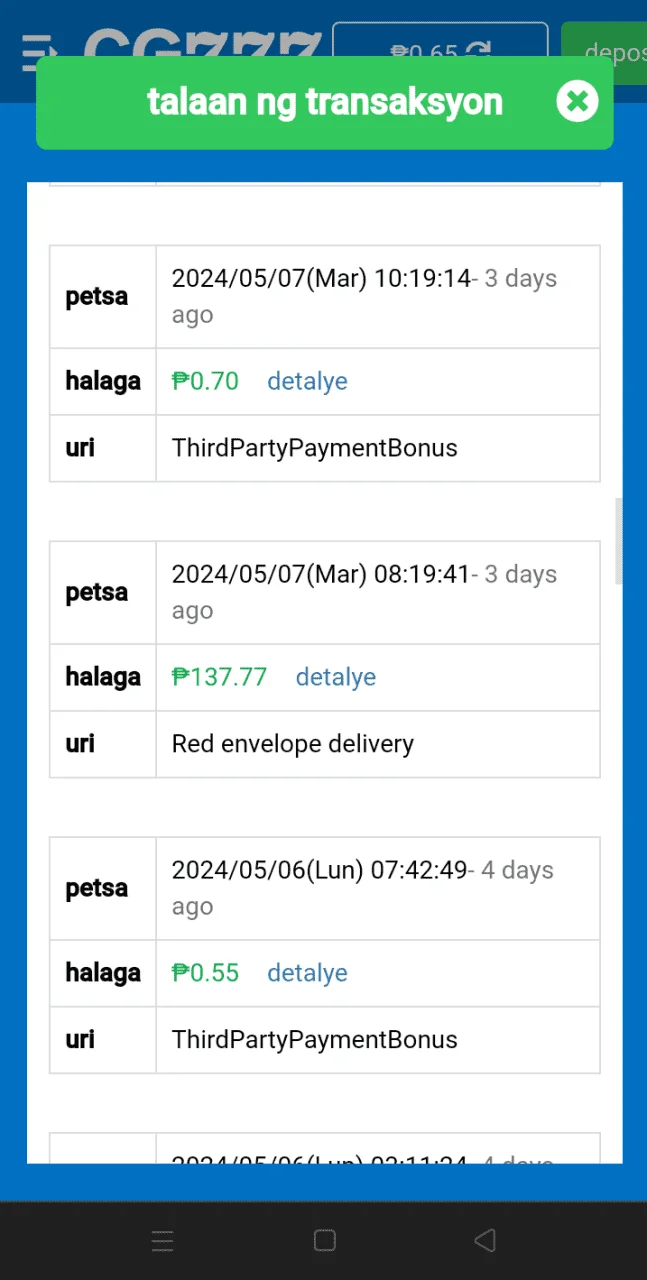Click the 2024/05/07 10:19:14 date cell
Viewport: 647px width, 1280px height.
coord(378,297)
